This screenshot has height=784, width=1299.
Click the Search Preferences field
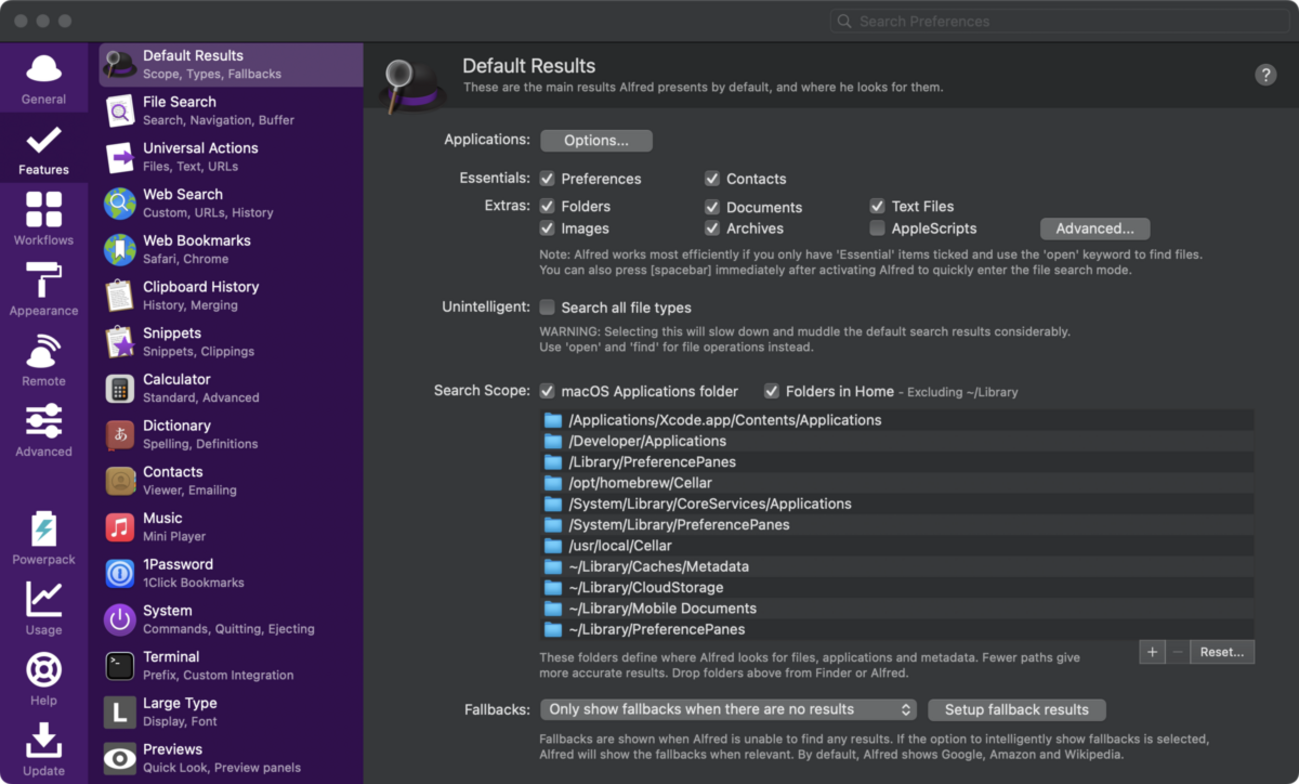tap(1060, 21)
